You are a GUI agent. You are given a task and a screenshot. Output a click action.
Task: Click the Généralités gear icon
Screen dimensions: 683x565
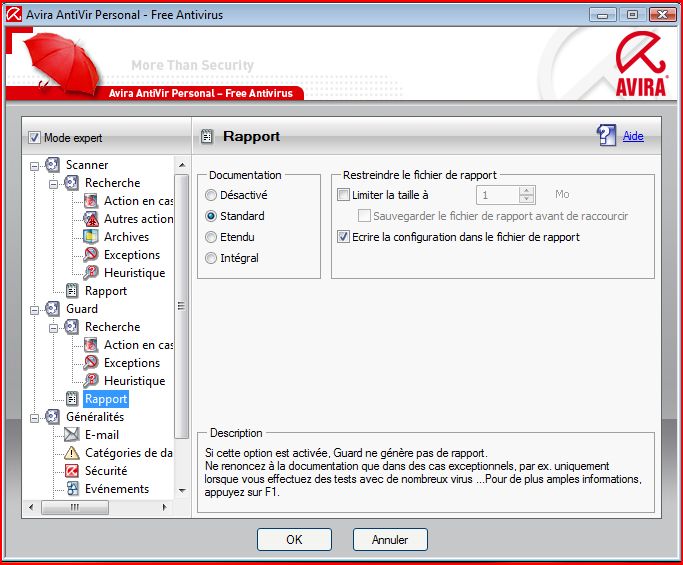click(x=52, y=416)
